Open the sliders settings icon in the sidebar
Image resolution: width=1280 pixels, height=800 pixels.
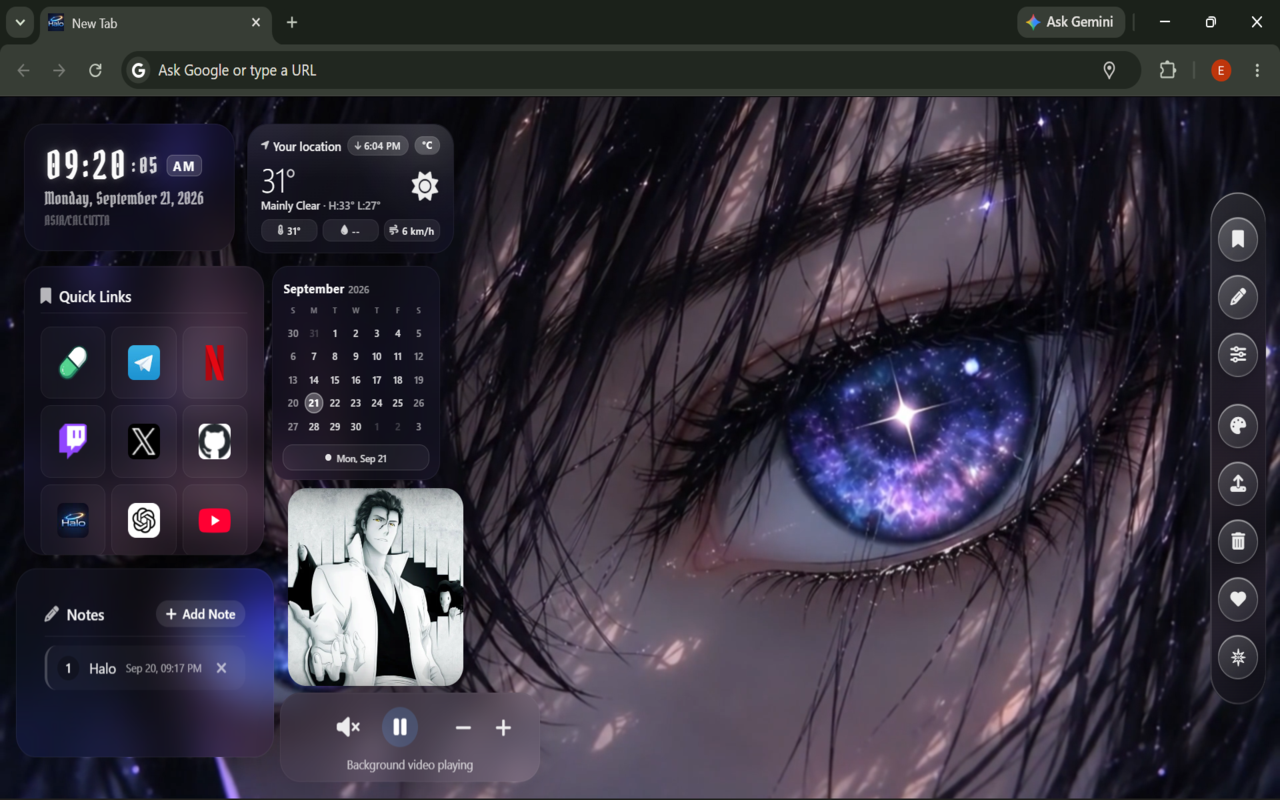coord(1238,354)
